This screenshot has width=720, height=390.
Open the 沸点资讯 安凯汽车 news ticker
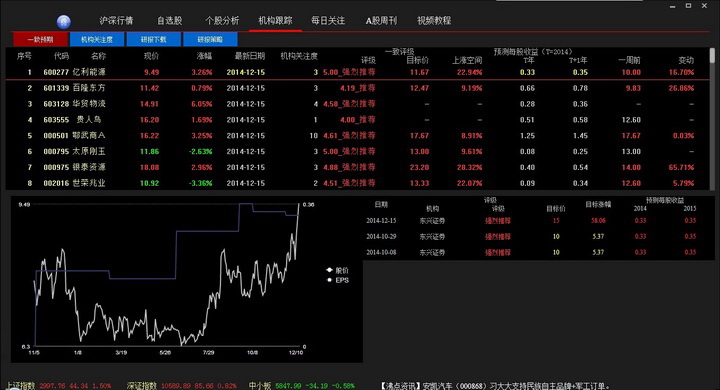(495, 386)
